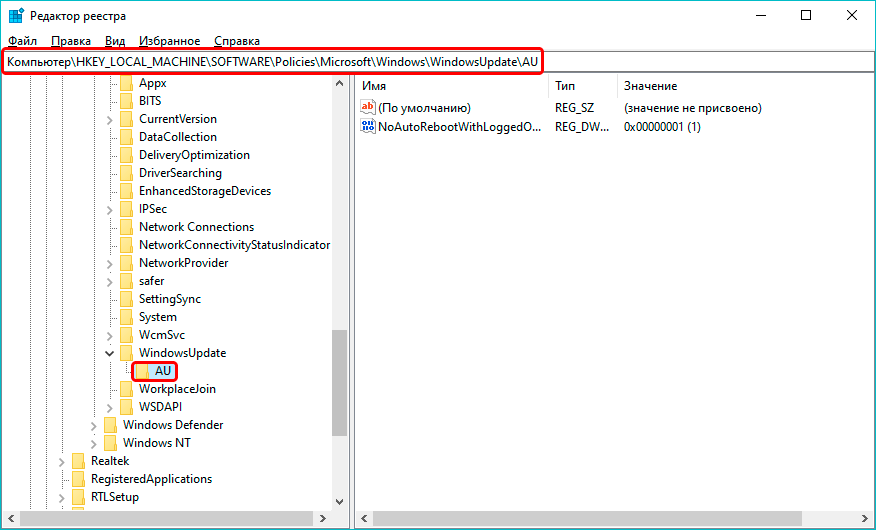Expand the RTLSetup key
The height and width of the screenshot is (530, 876).
[61, 497]
